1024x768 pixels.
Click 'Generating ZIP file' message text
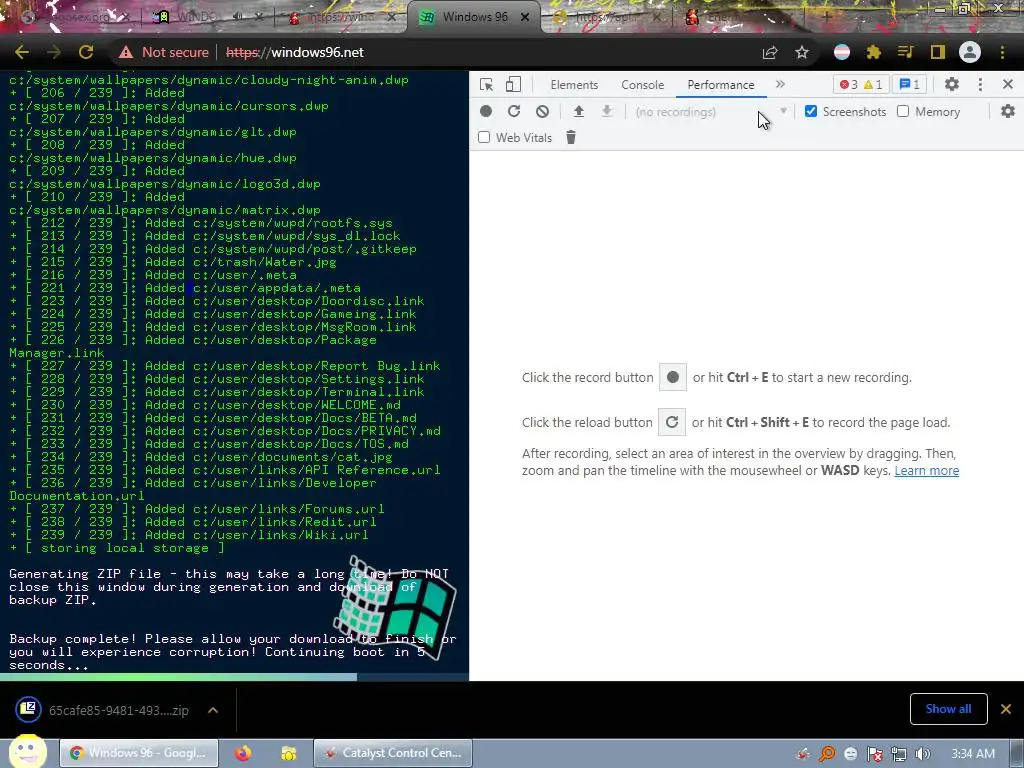tap(229, 586)
